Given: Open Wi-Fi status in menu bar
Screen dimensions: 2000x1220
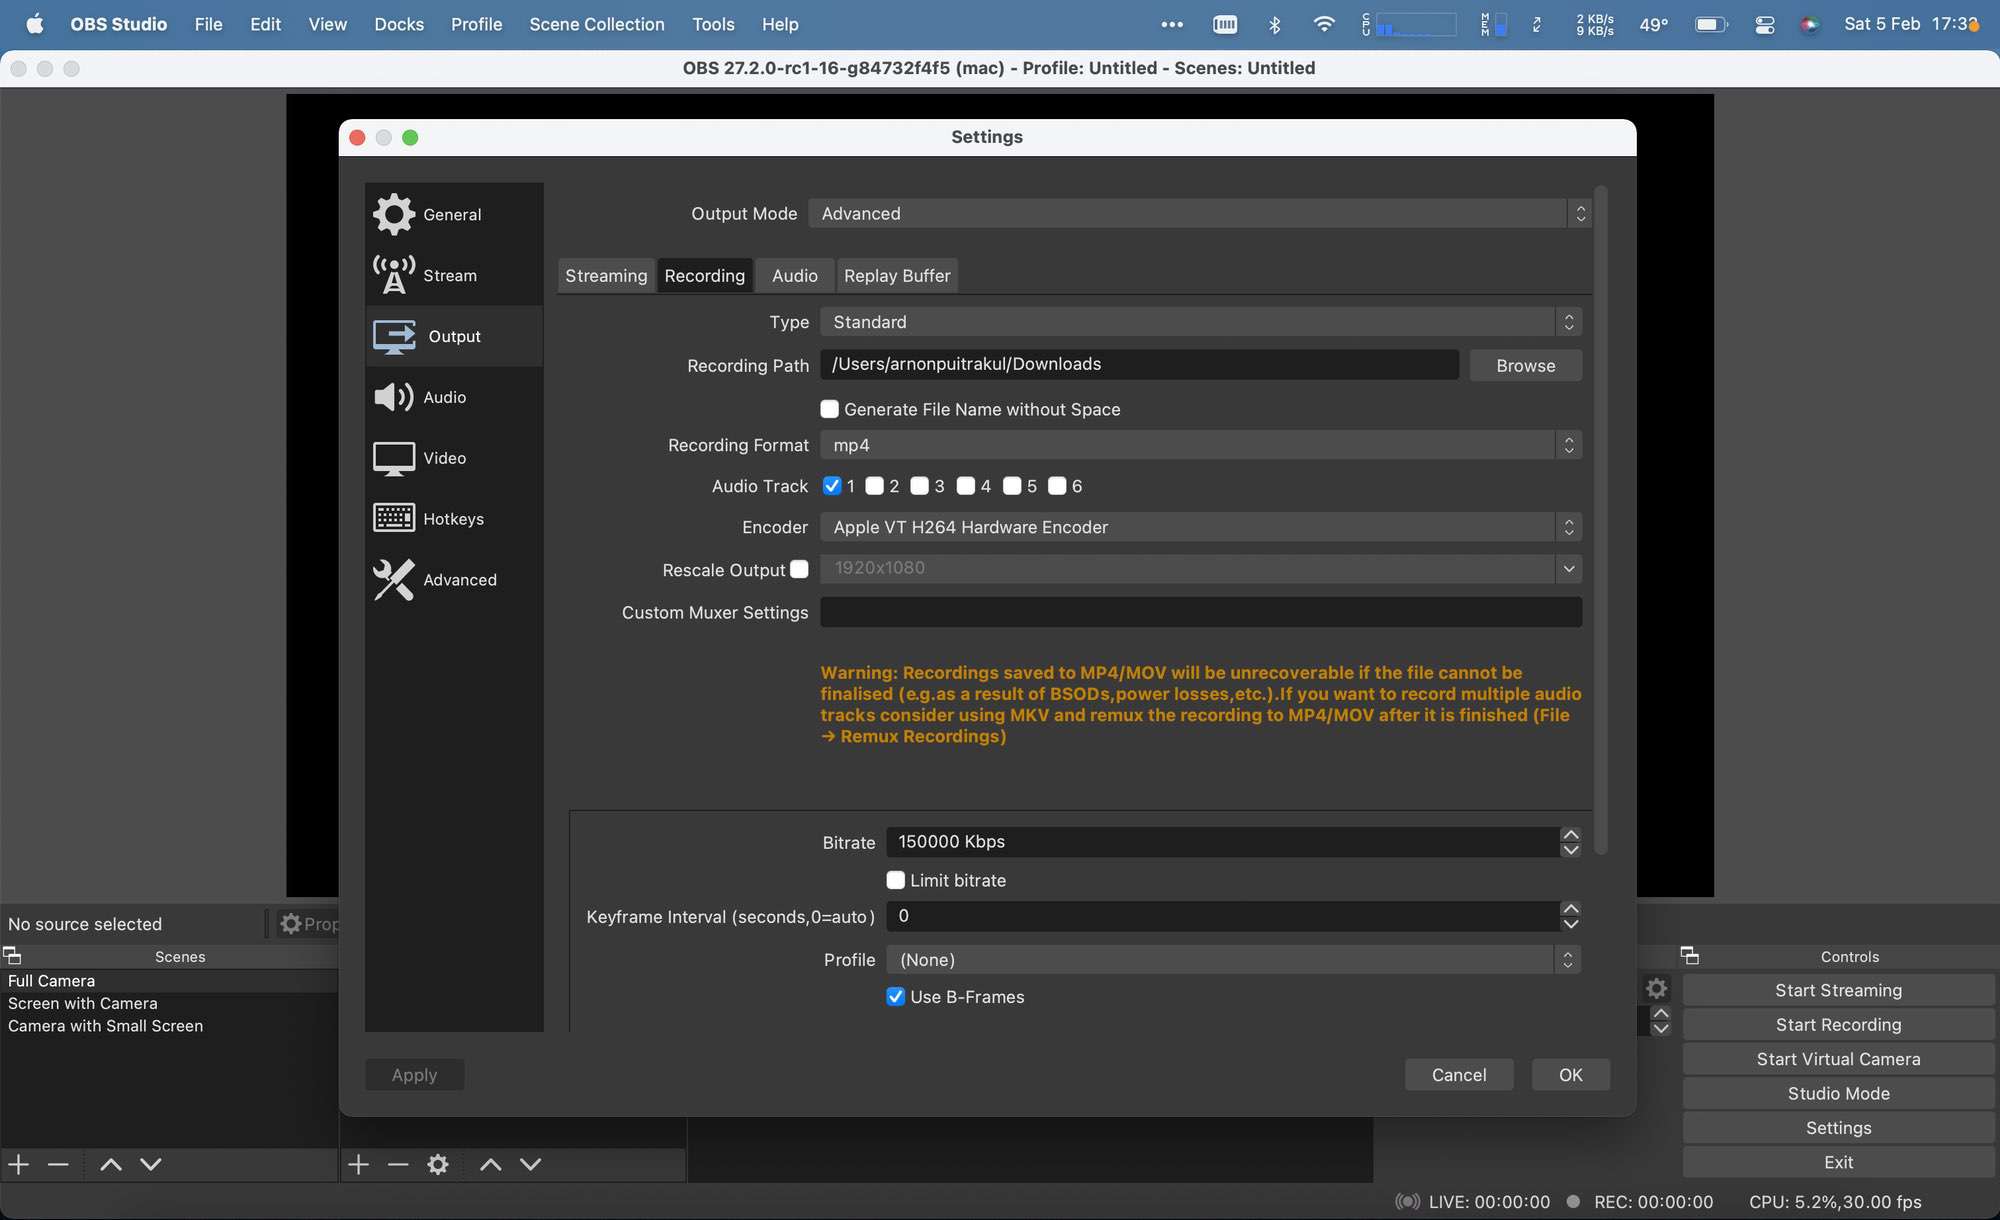Looking at the screenshot, I should click(1324, 24).
